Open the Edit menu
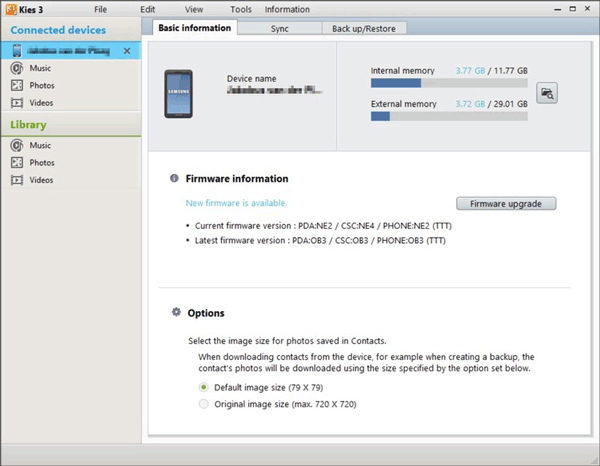Screen dimensions: 600x466 point(147,10)
